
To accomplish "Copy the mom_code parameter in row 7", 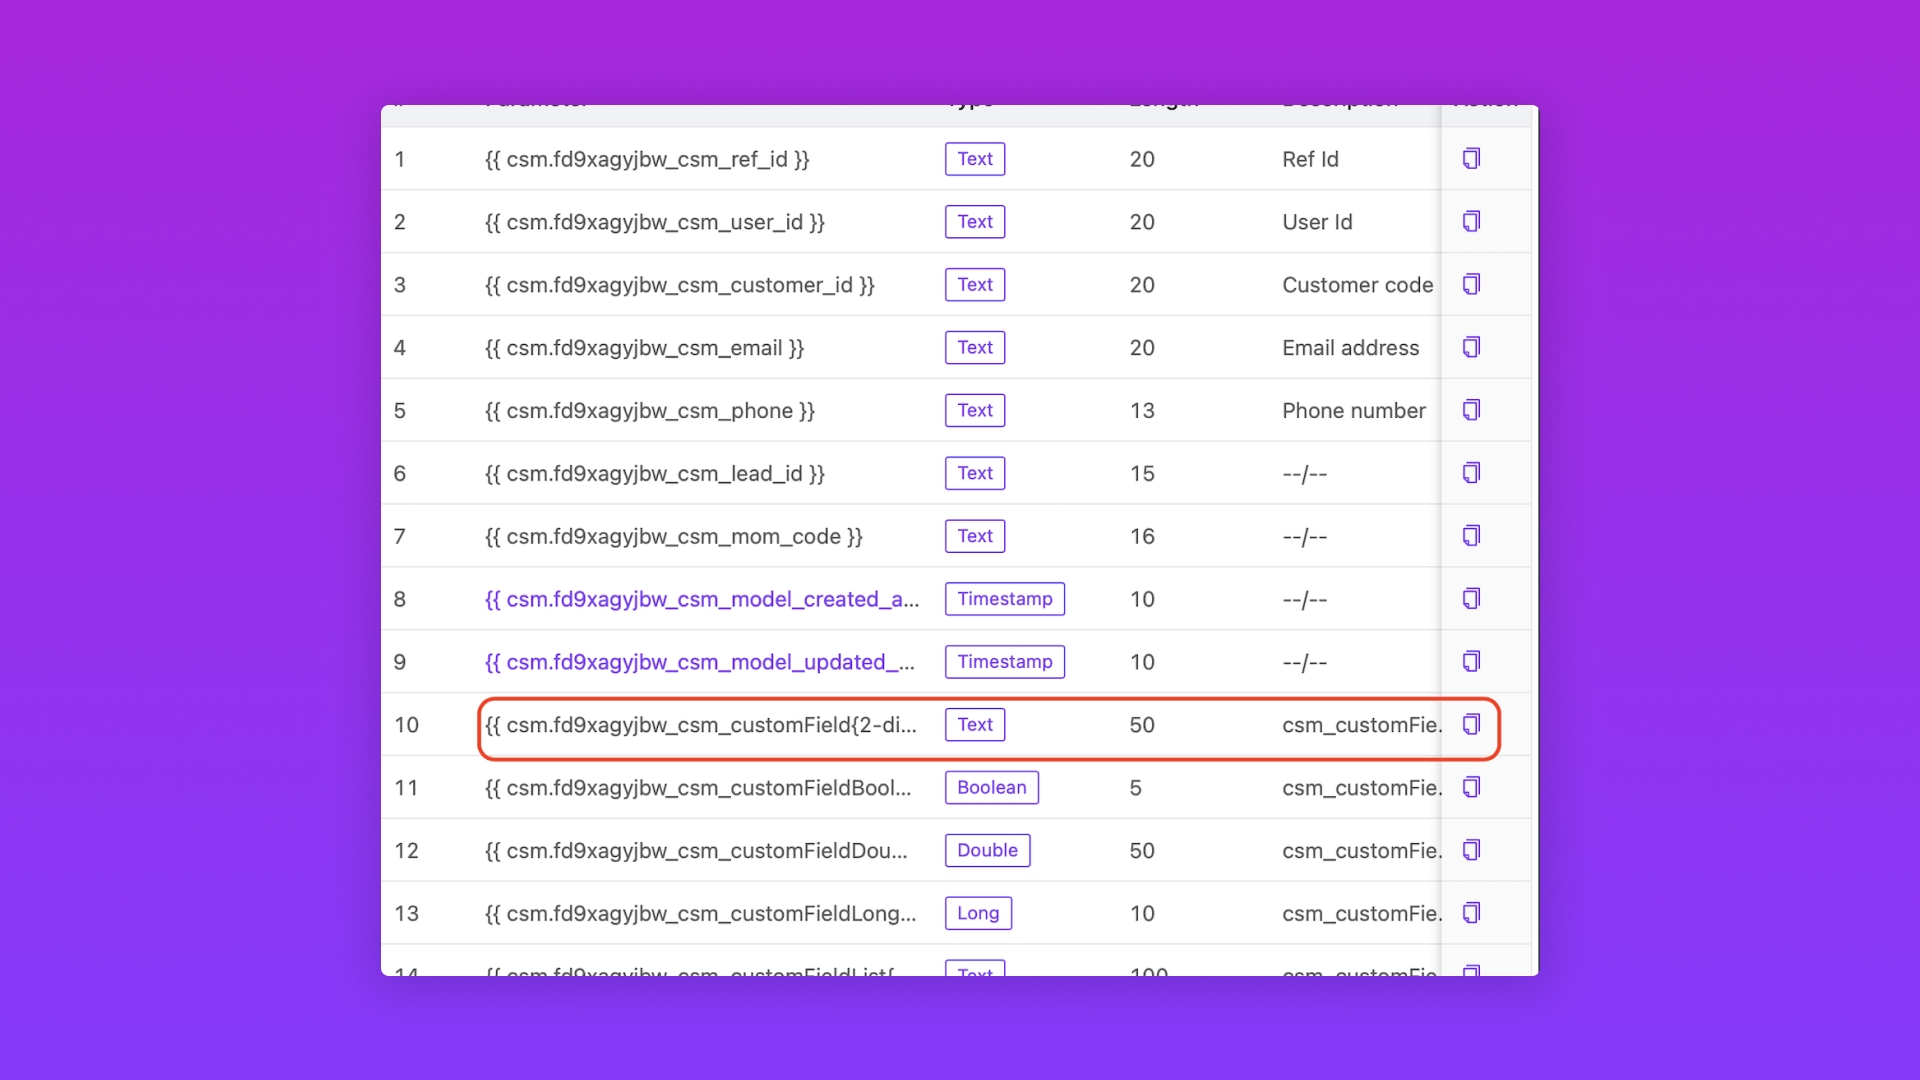I will click(x=1471, y=536).
